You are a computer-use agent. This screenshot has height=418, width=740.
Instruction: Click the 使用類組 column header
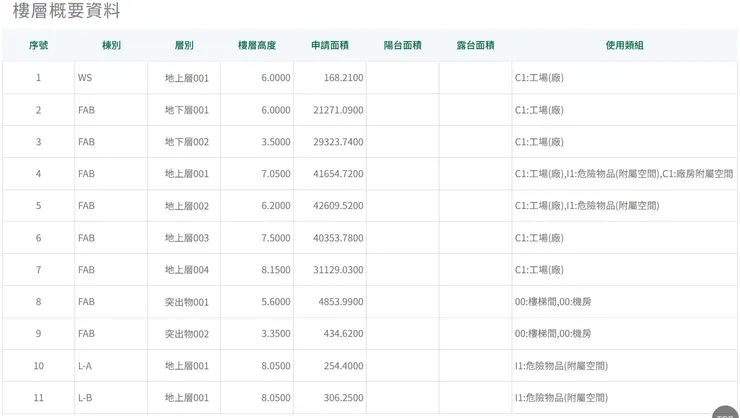(x=624, y=45)
